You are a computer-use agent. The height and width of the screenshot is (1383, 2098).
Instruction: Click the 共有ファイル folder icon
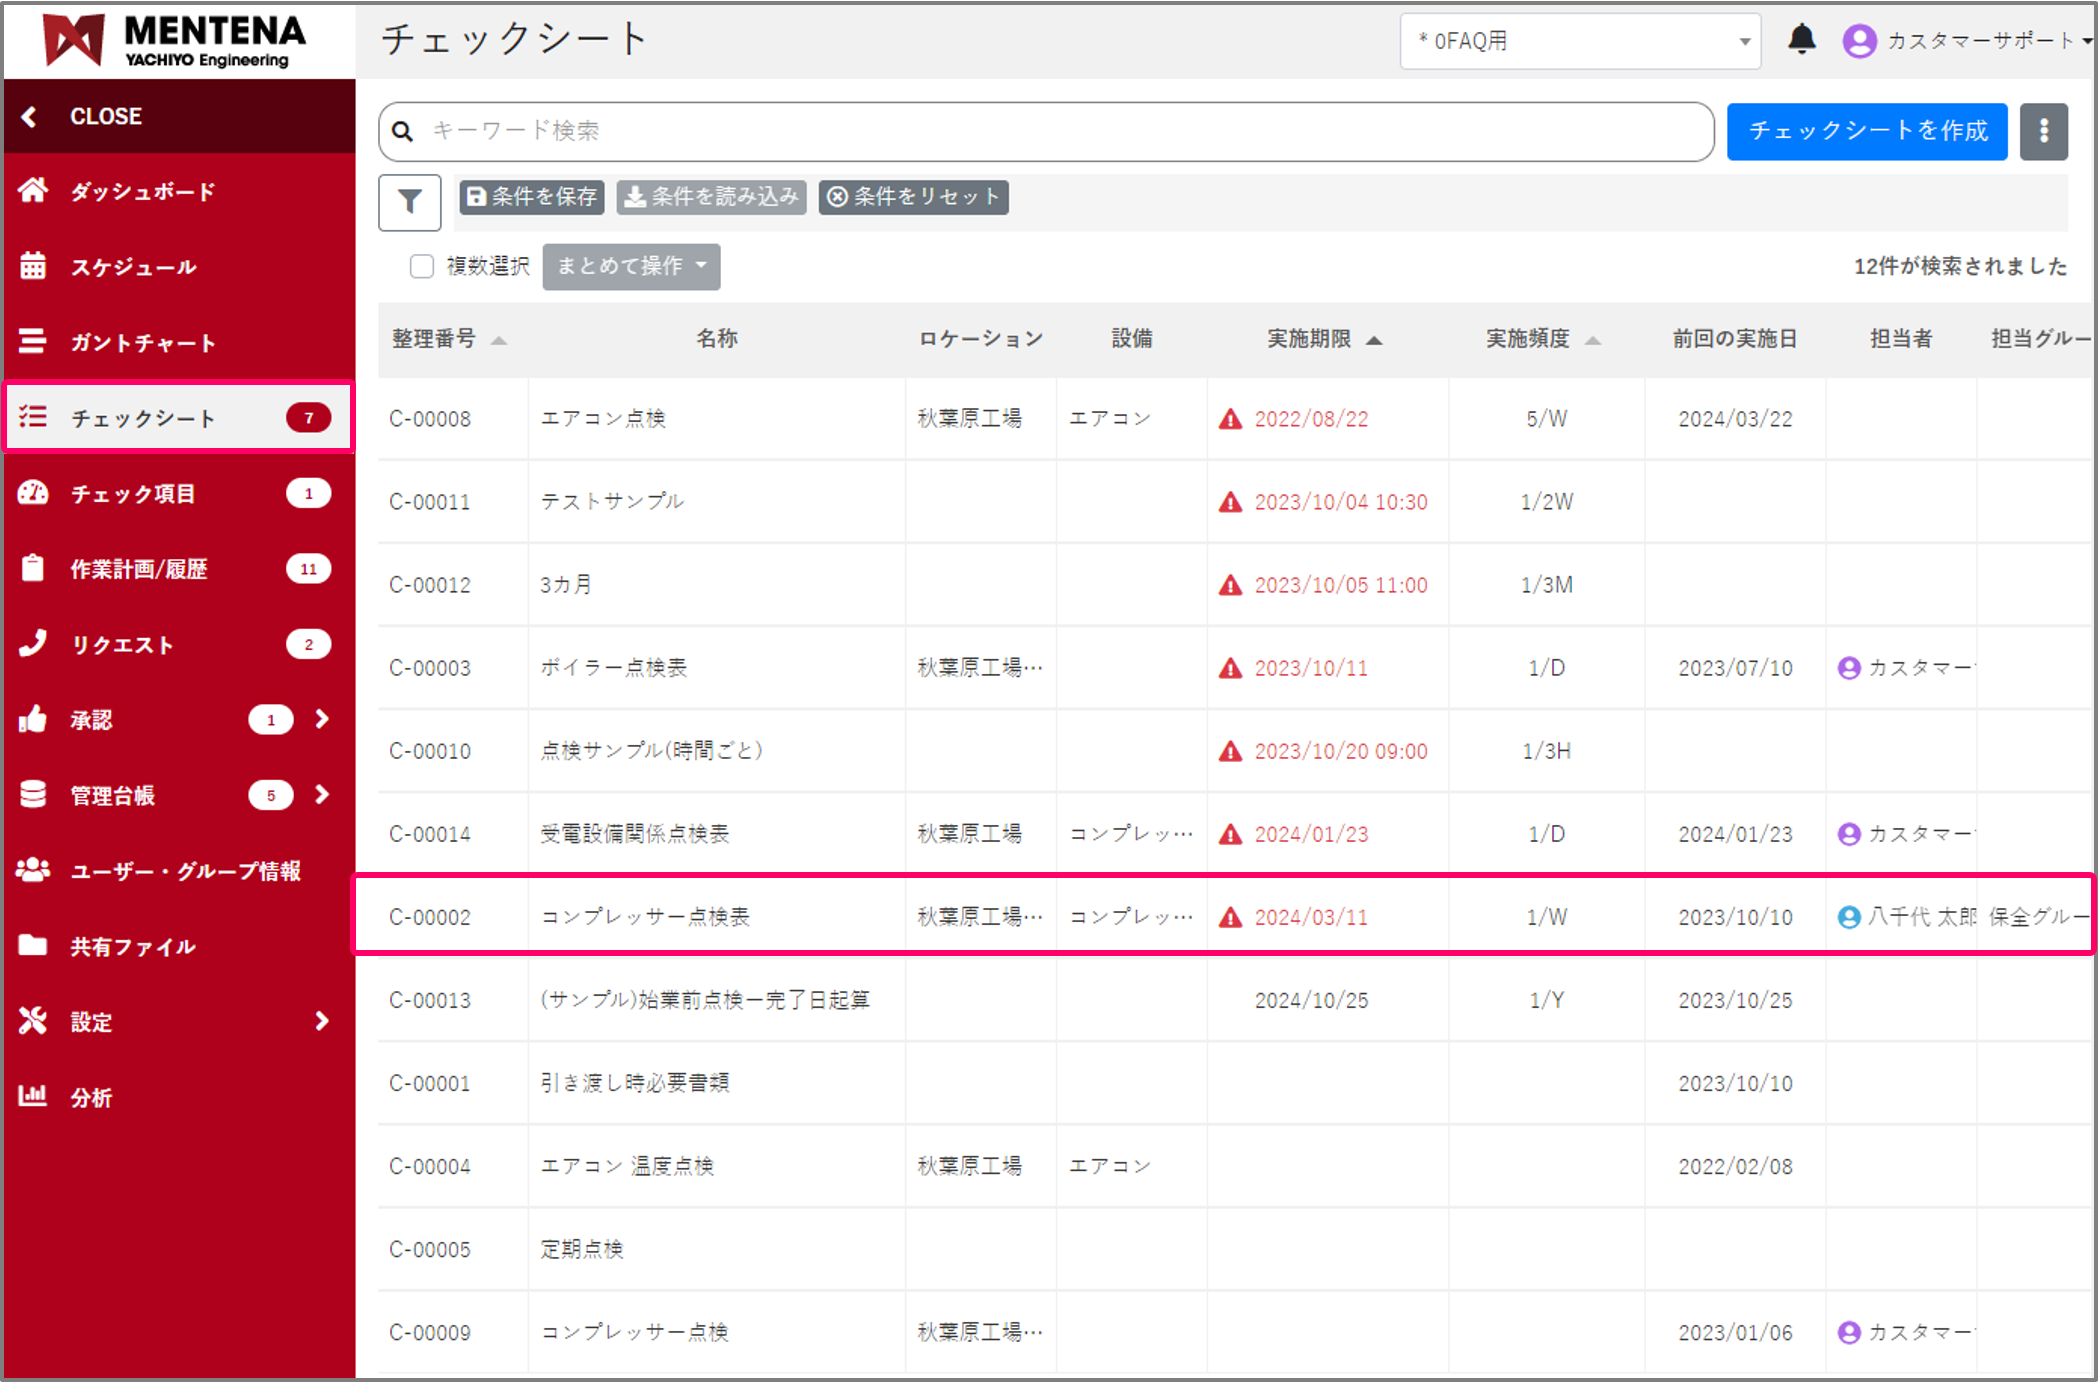click(x=33, y=945)
